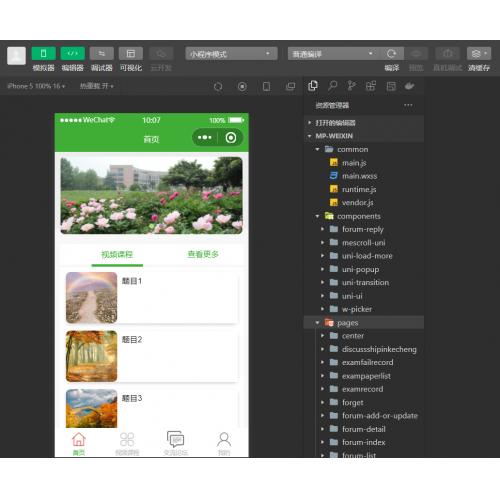
Task: Select the home tab in the bottom bar
Action: [x=79, y=443]
